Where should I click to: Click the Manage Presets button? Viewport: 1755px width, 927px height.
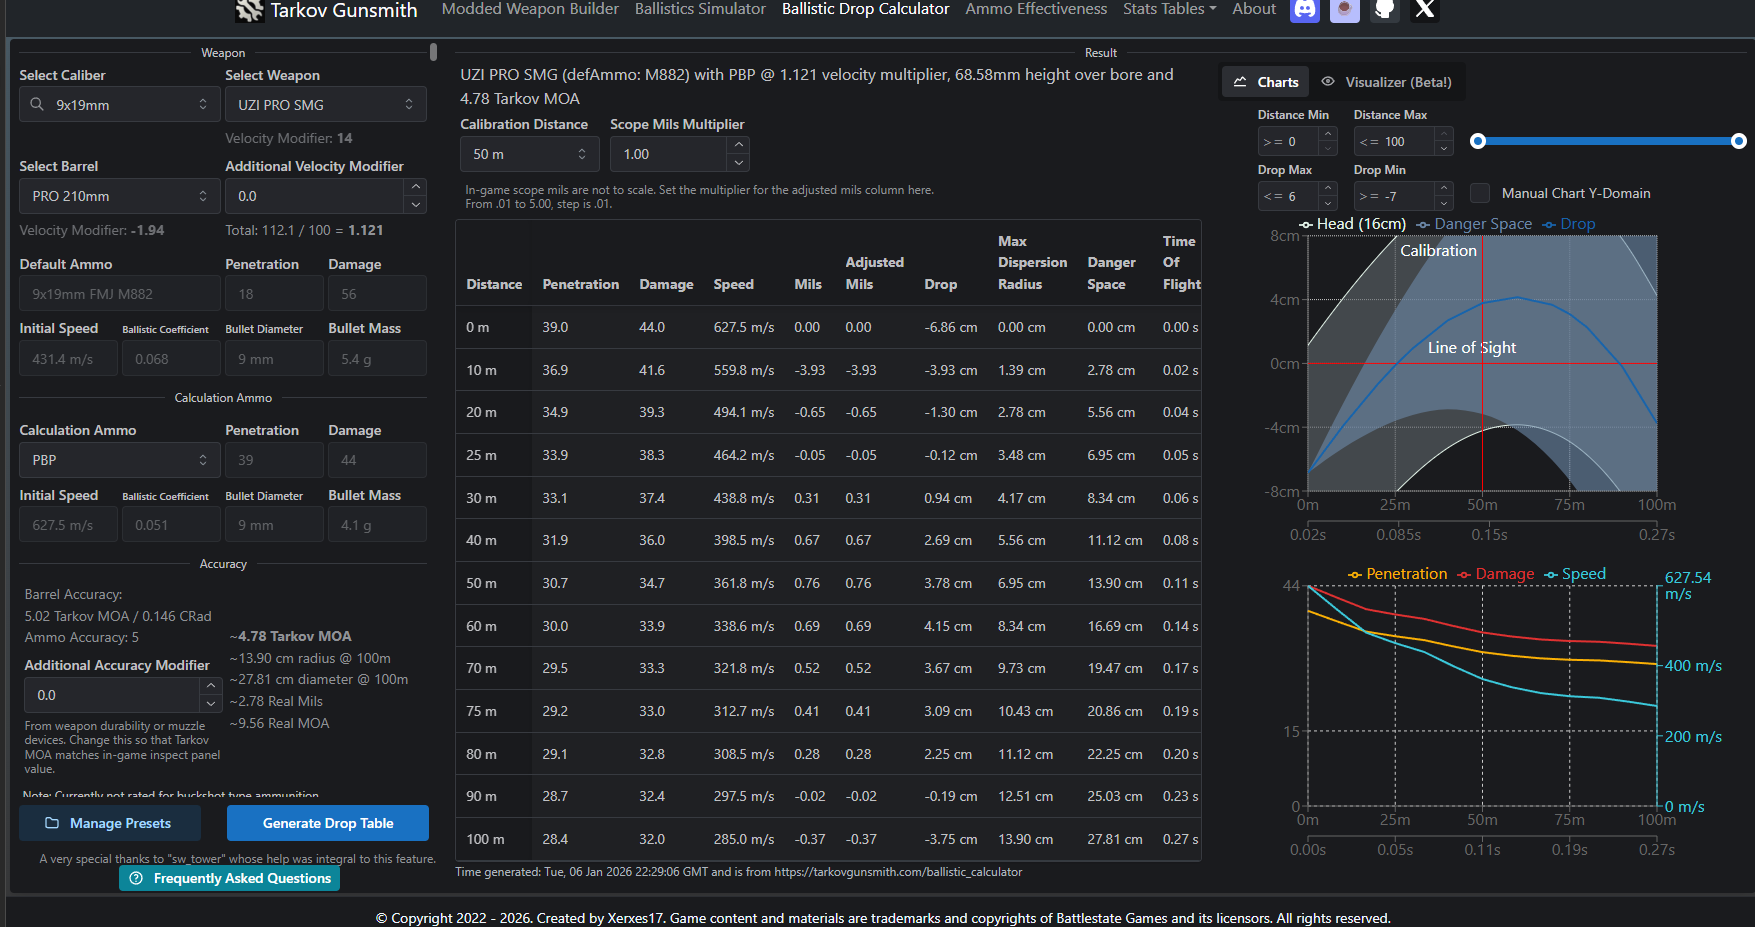[x=110, y=823]
